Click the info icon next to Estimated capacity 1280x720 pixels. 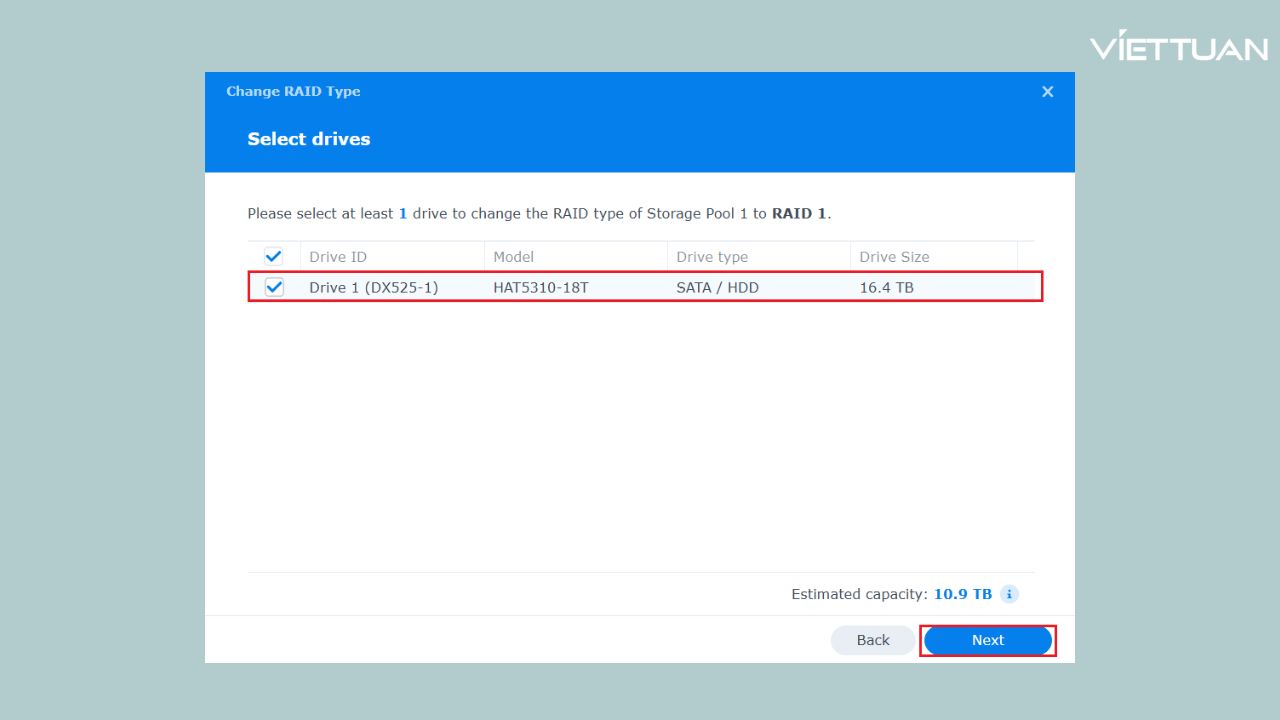(x=1009, y=594)
